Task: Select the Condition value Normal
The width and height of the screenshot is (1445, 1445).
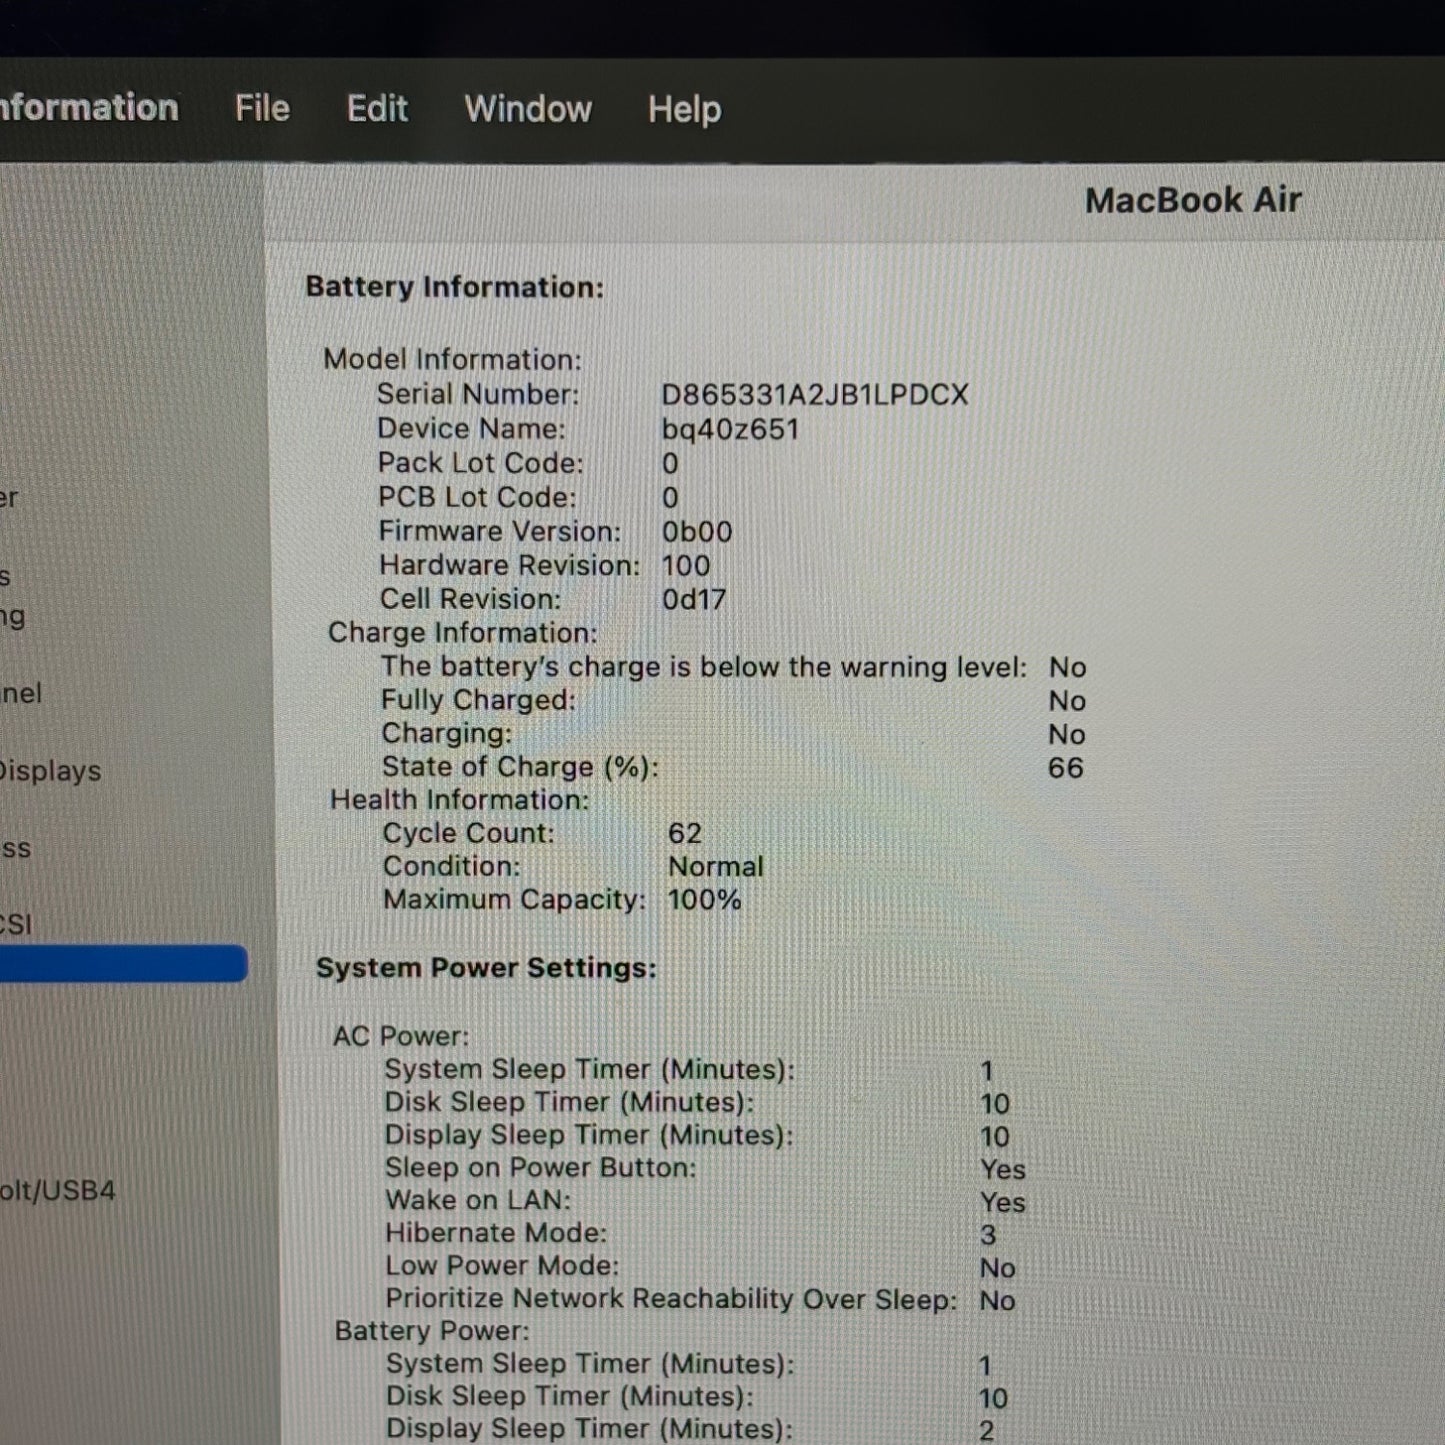Action: pos(716,867)
